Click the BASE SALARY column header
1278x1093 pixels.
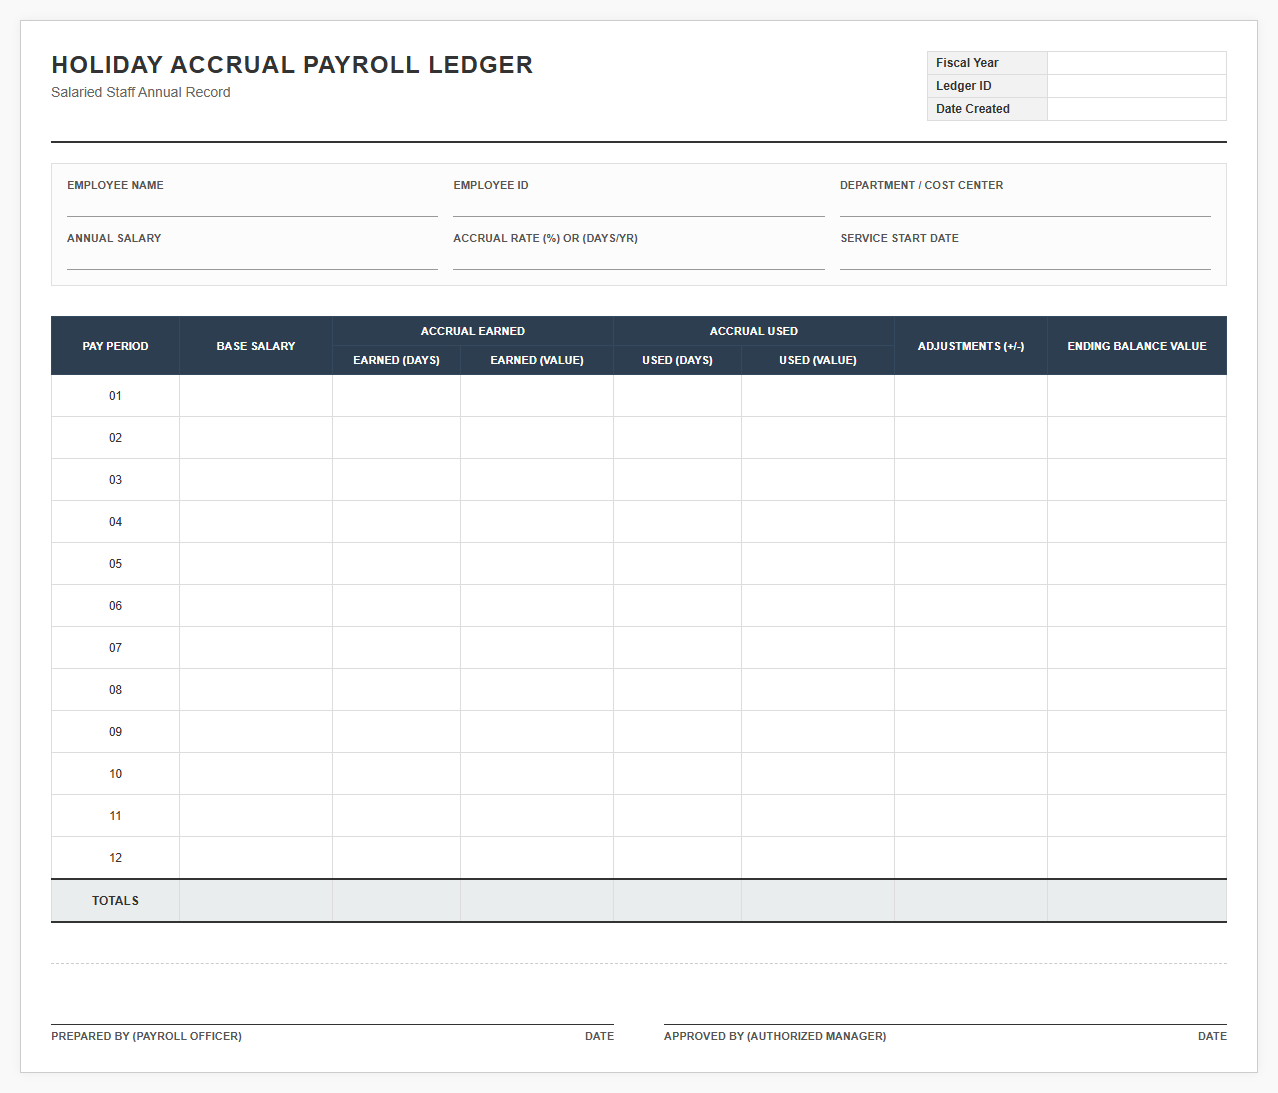click(x=256, y=346)
